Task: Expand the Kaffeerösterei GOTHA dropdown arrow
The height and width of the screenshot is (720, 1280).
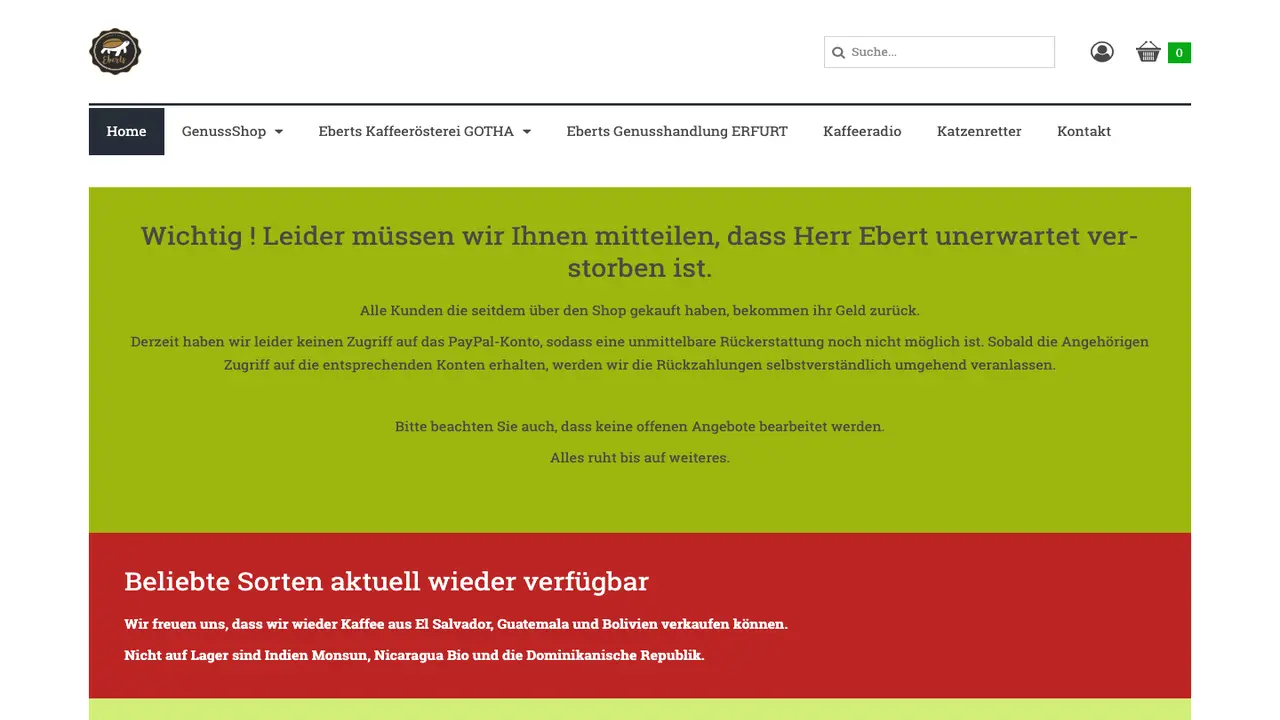Action: (x=527, y=132)
